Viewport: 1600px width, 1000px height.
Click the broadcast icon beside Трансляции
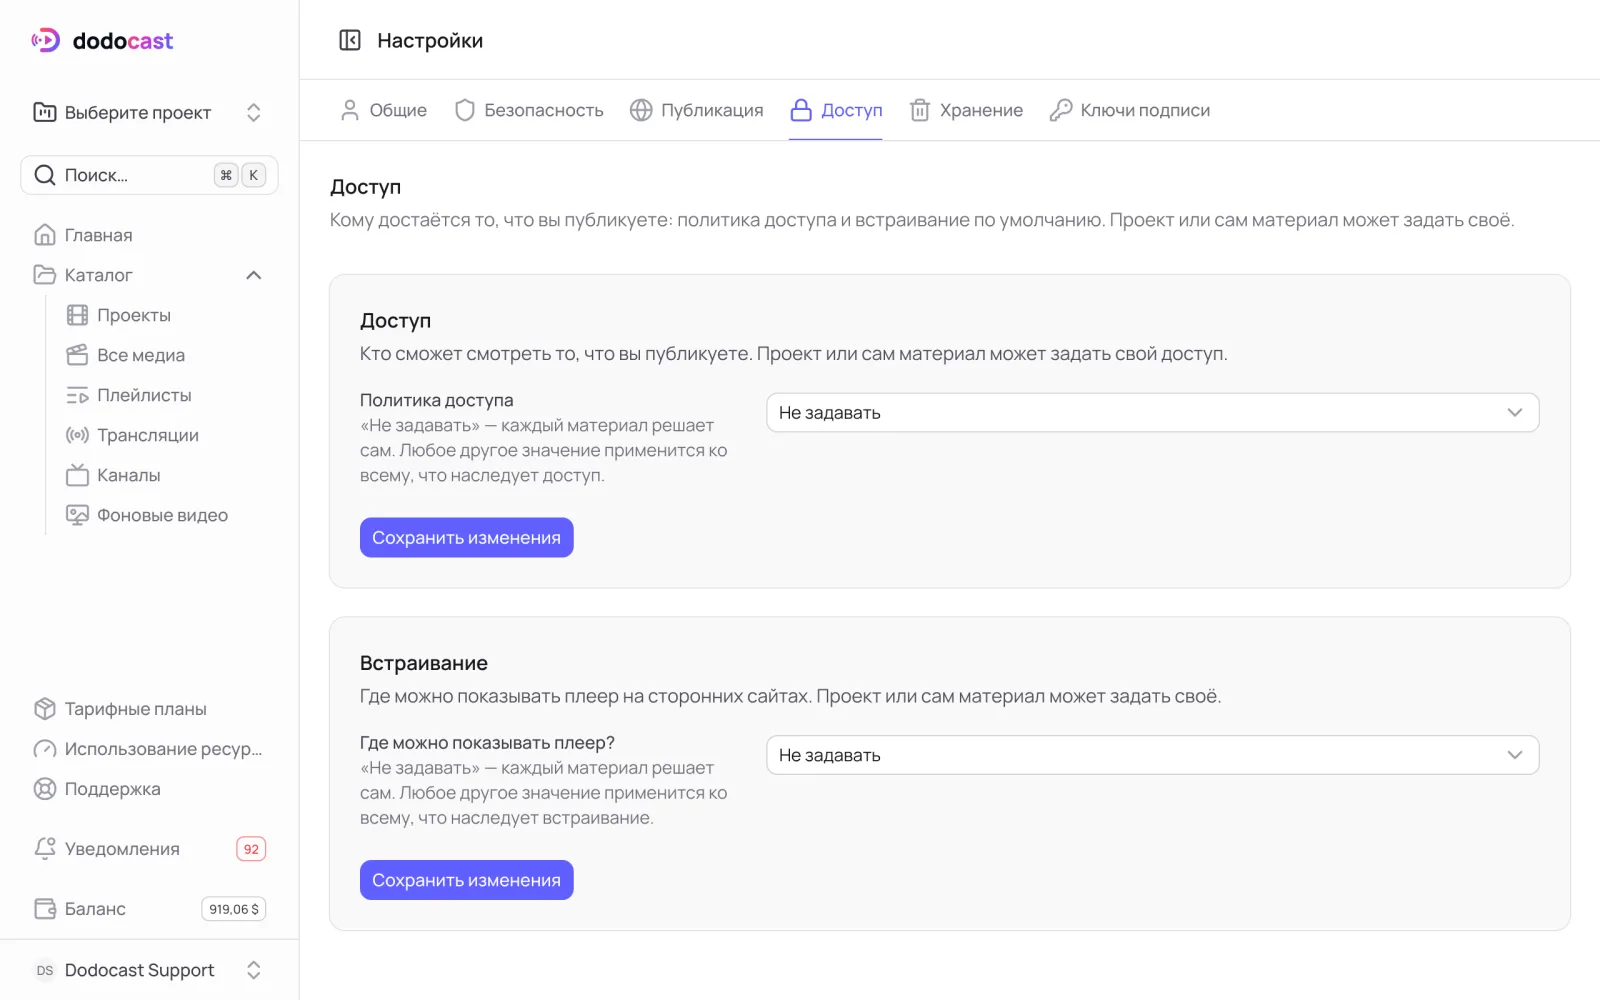pos(77,435)
